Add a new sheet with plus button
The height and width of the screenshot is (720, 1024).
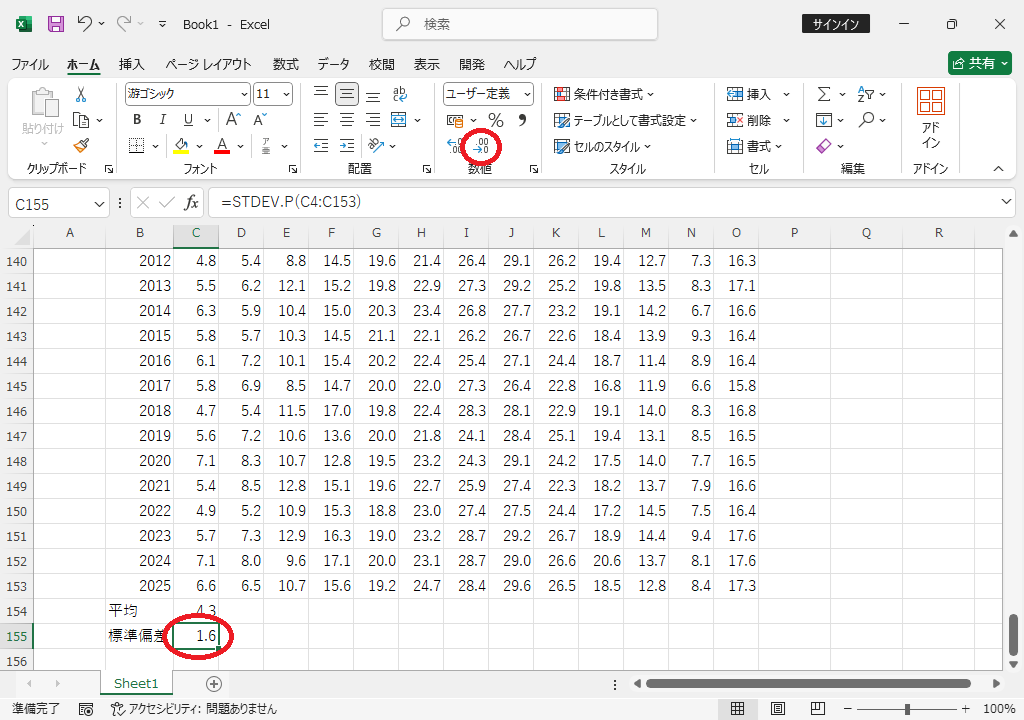[214, 683]
